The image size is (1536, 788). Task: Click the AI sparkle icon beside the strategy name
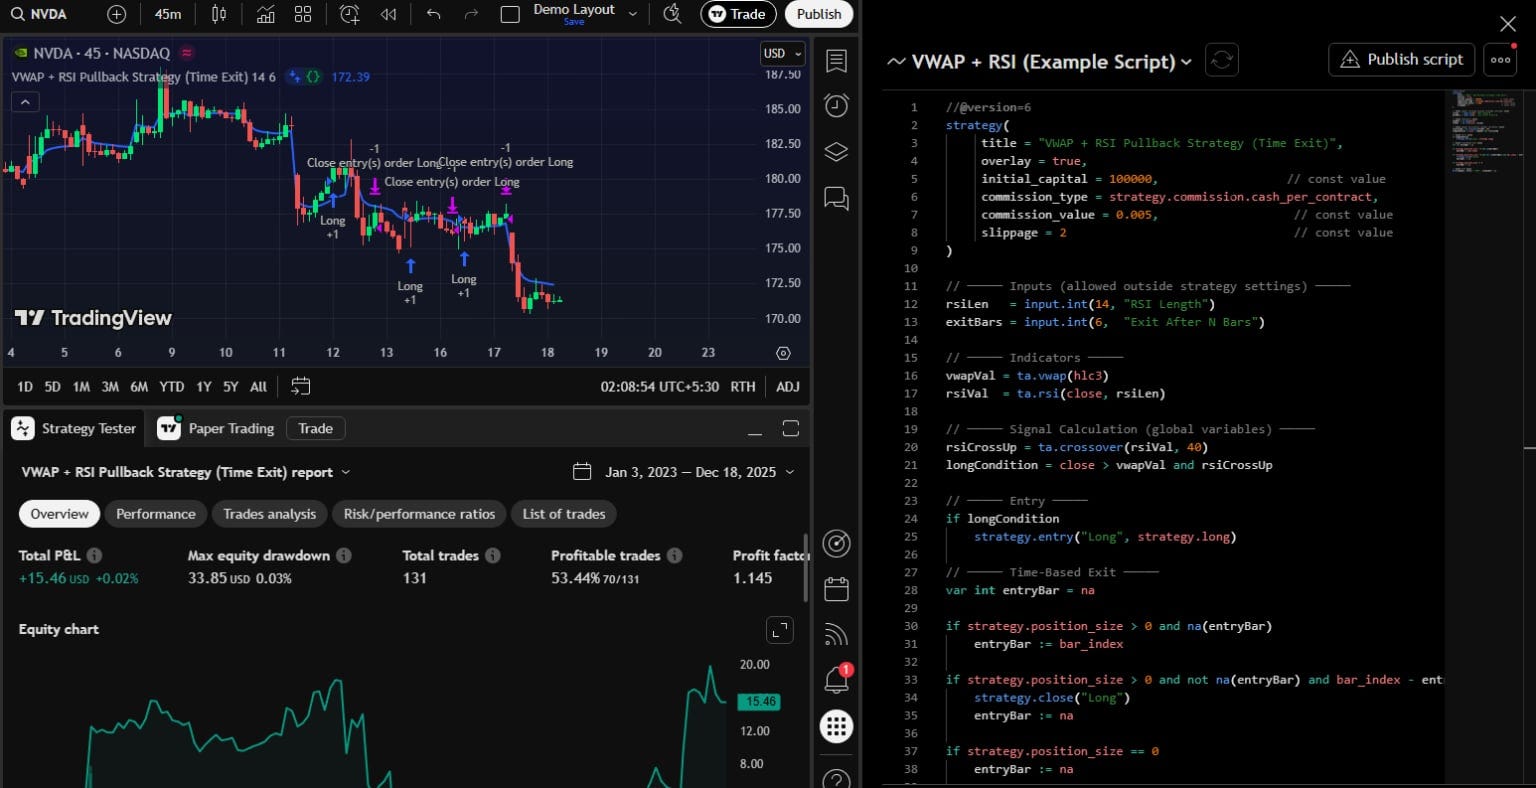[x=294, y=77]
